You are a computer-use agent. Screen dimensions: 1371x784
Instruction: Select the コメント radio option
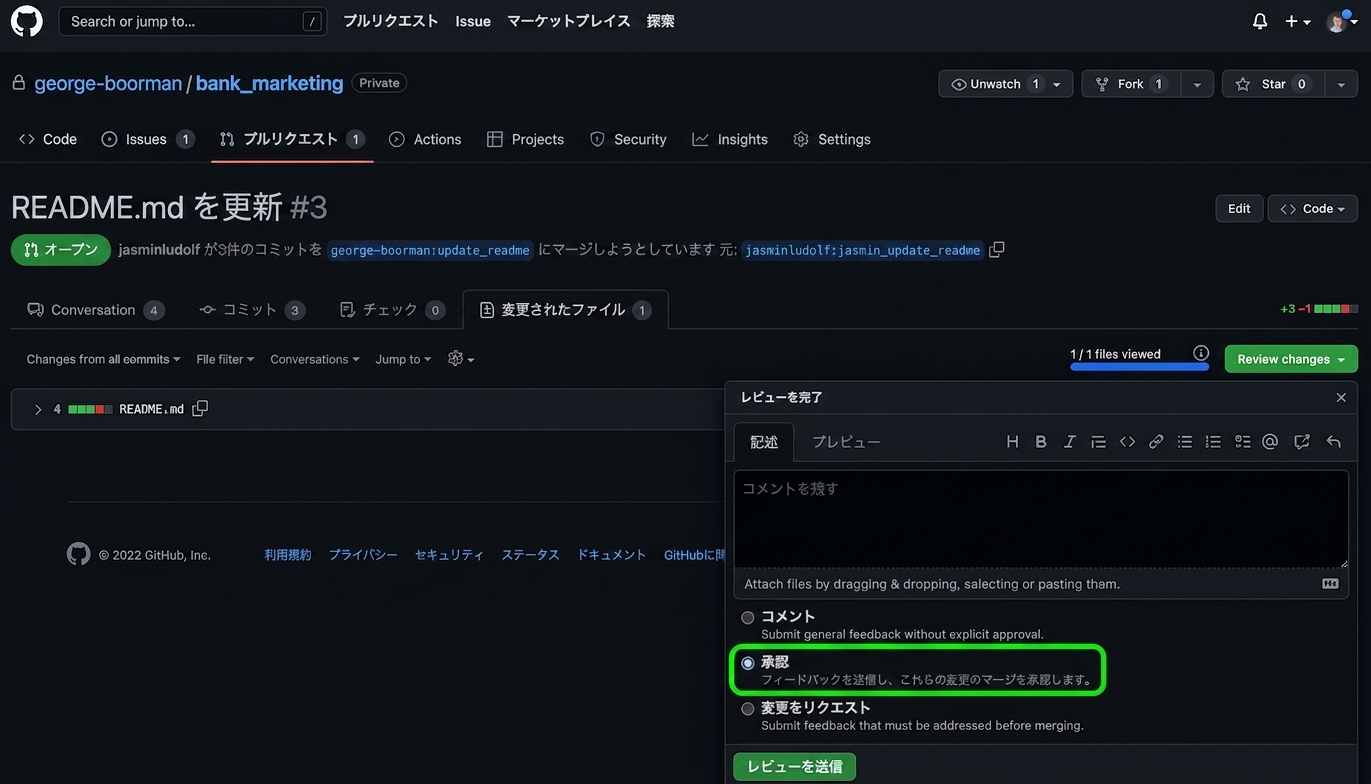(748, 618)
